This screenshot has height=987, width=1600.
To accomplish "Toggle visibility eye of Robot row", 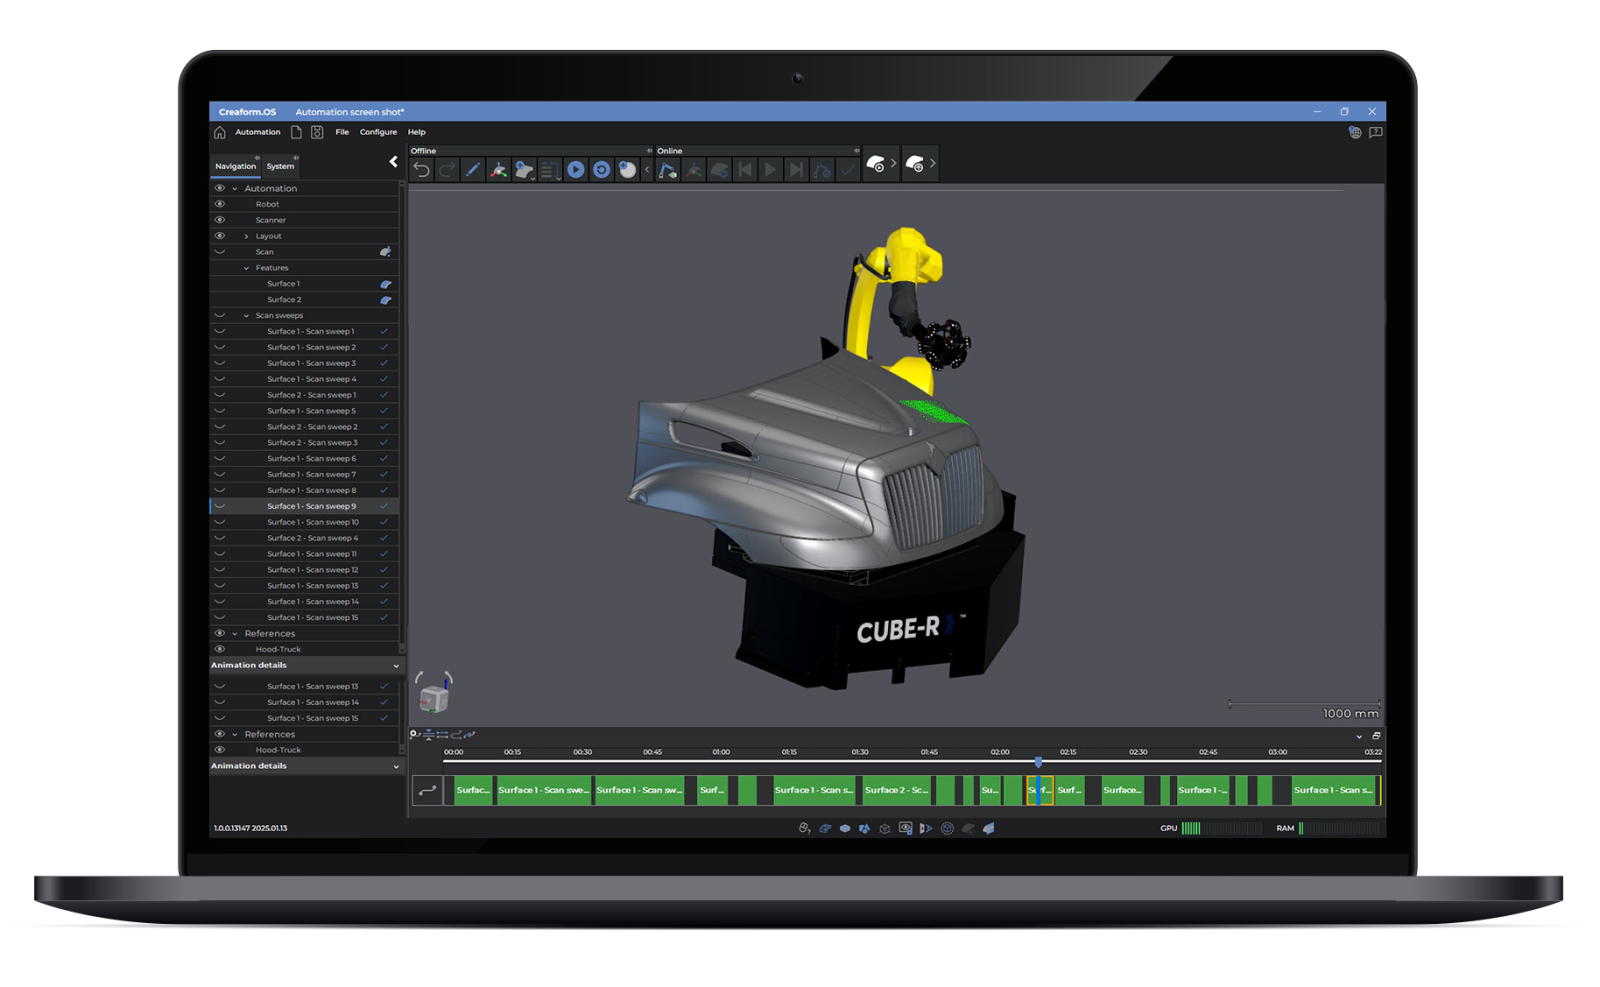I will (220, 204).
